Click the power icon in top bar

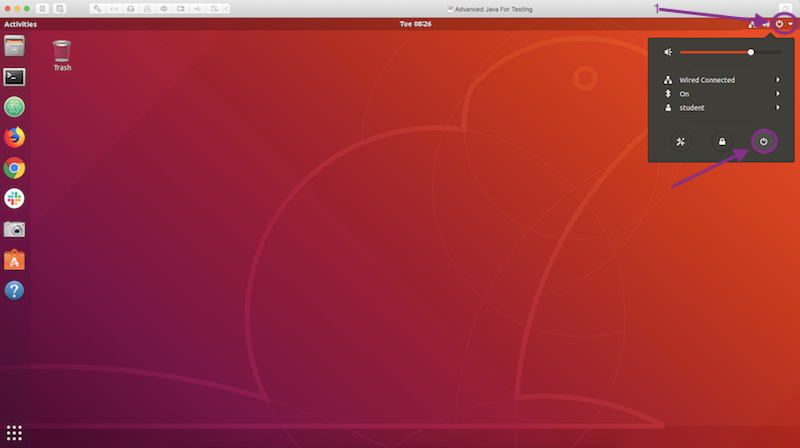779,24
